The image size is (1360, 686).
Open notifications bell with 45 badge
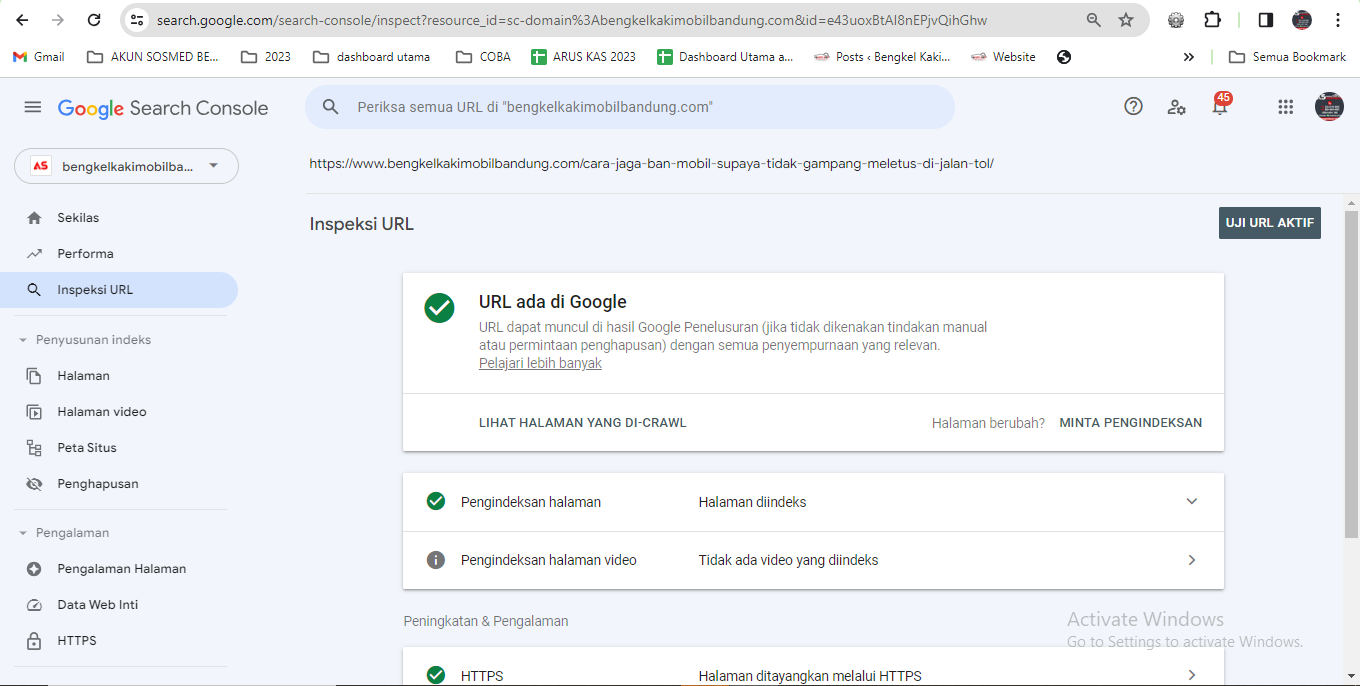coord(1220,106)
